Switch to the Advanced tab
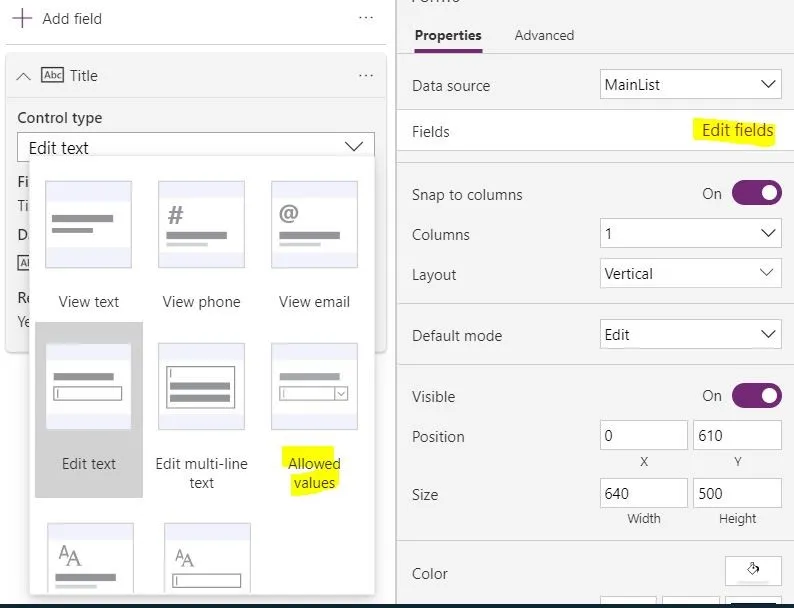The height and width of the screenshot is (608, 794). (544, 35)
